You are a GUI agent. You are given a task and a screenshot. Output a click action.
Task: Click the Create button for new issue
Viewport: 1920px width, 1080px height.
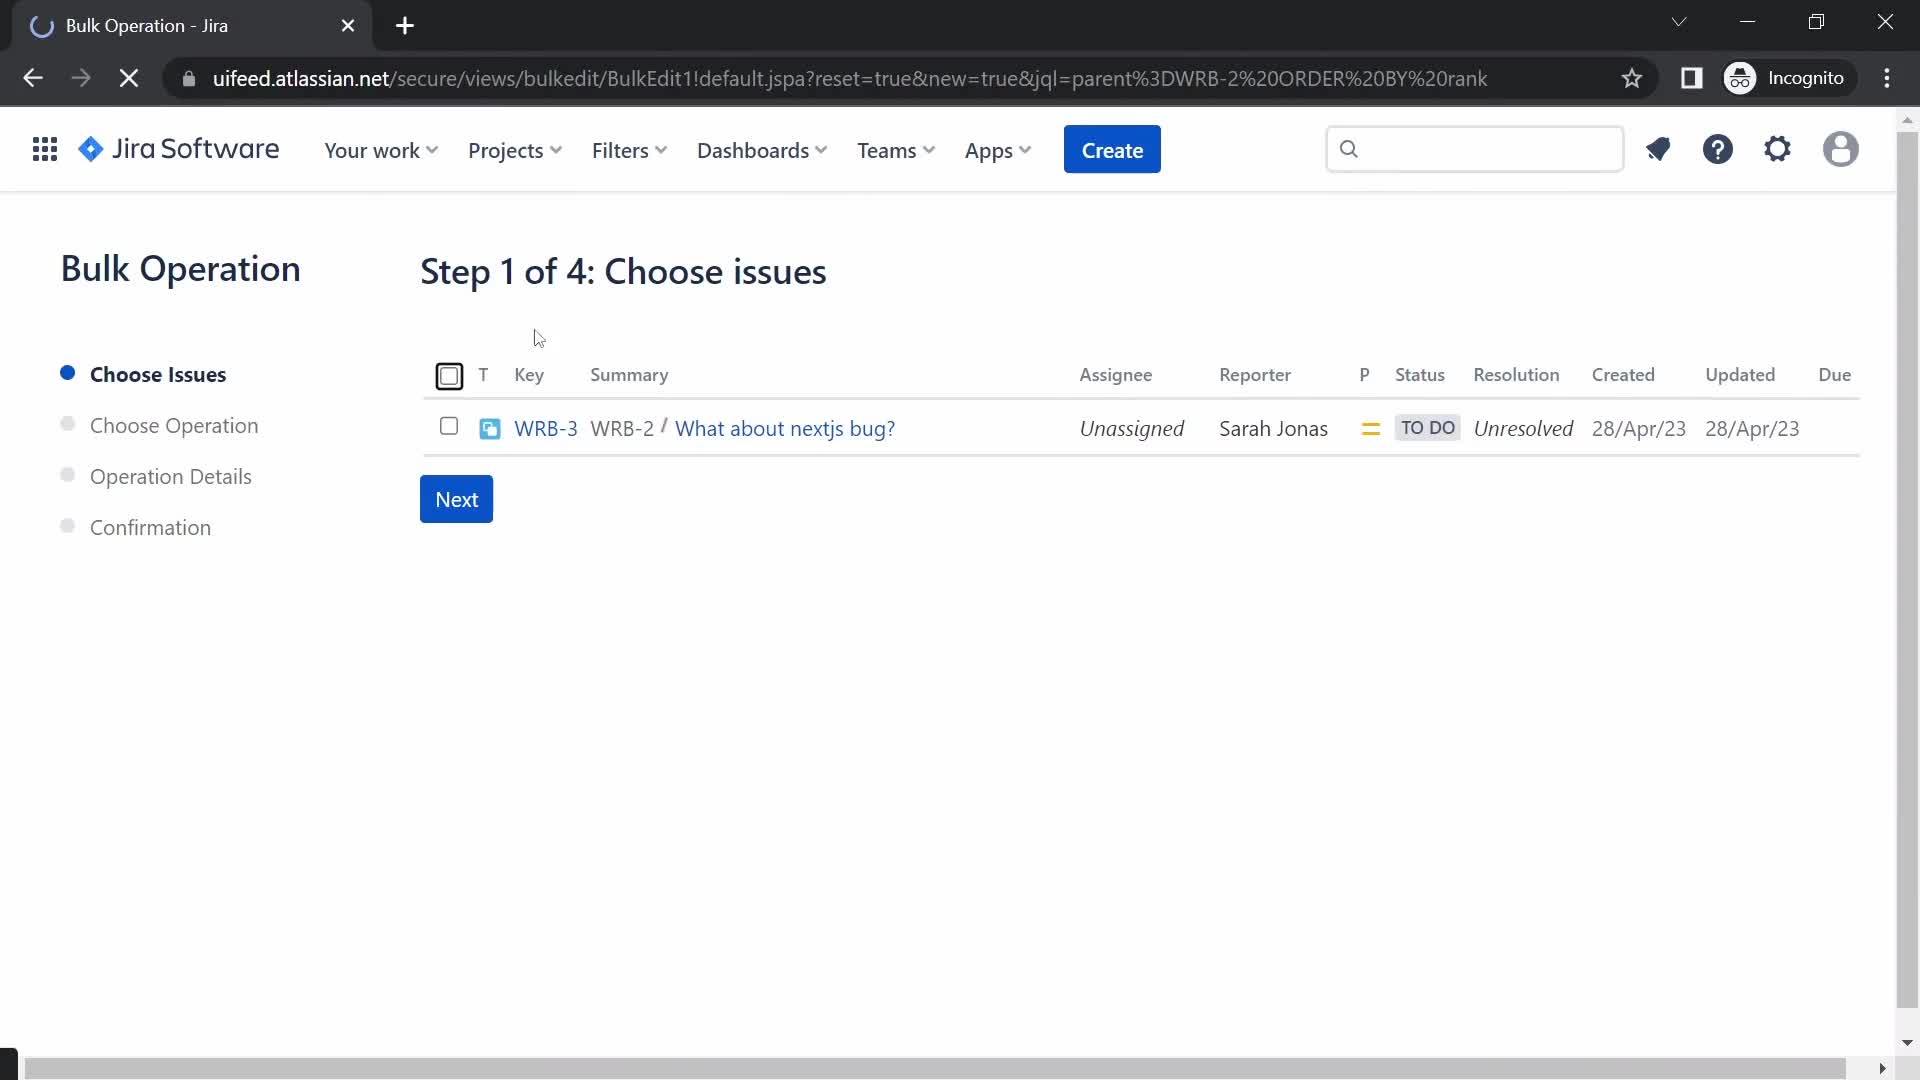point(1113,149)
